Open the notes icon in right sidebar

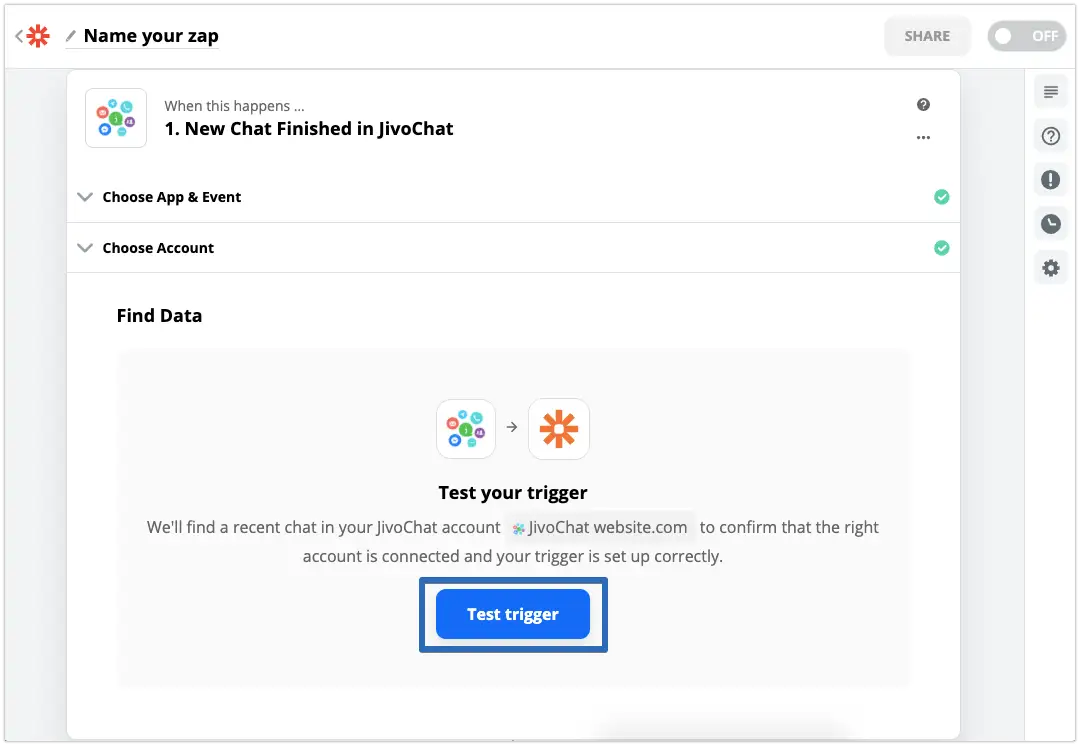click(x=1050, y=92)
